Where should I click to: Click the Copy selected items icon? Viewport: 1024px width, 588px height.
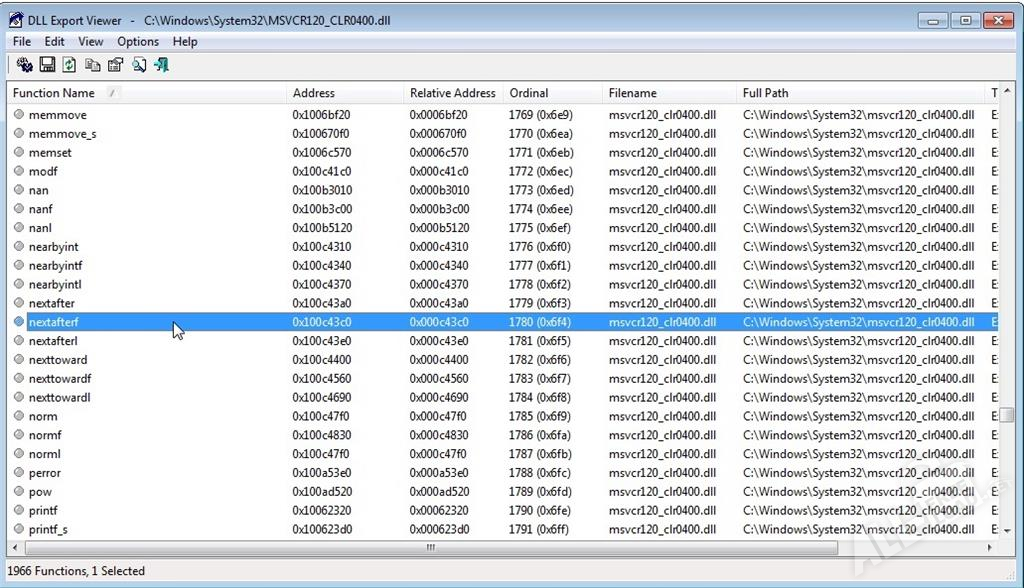tap(92, 65)
